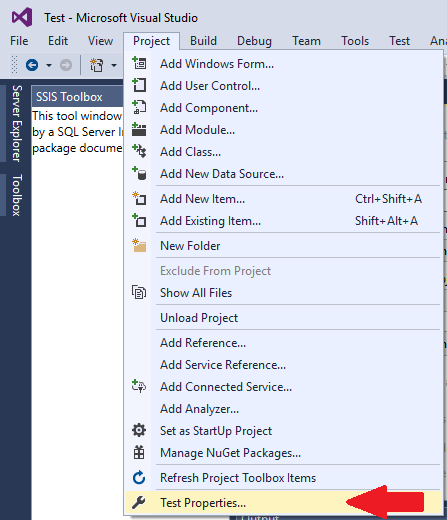Choose Refresh Project Toolbox Items entry
The width and height of the screenshot is (447, 520).
click(x=283, y=477)
